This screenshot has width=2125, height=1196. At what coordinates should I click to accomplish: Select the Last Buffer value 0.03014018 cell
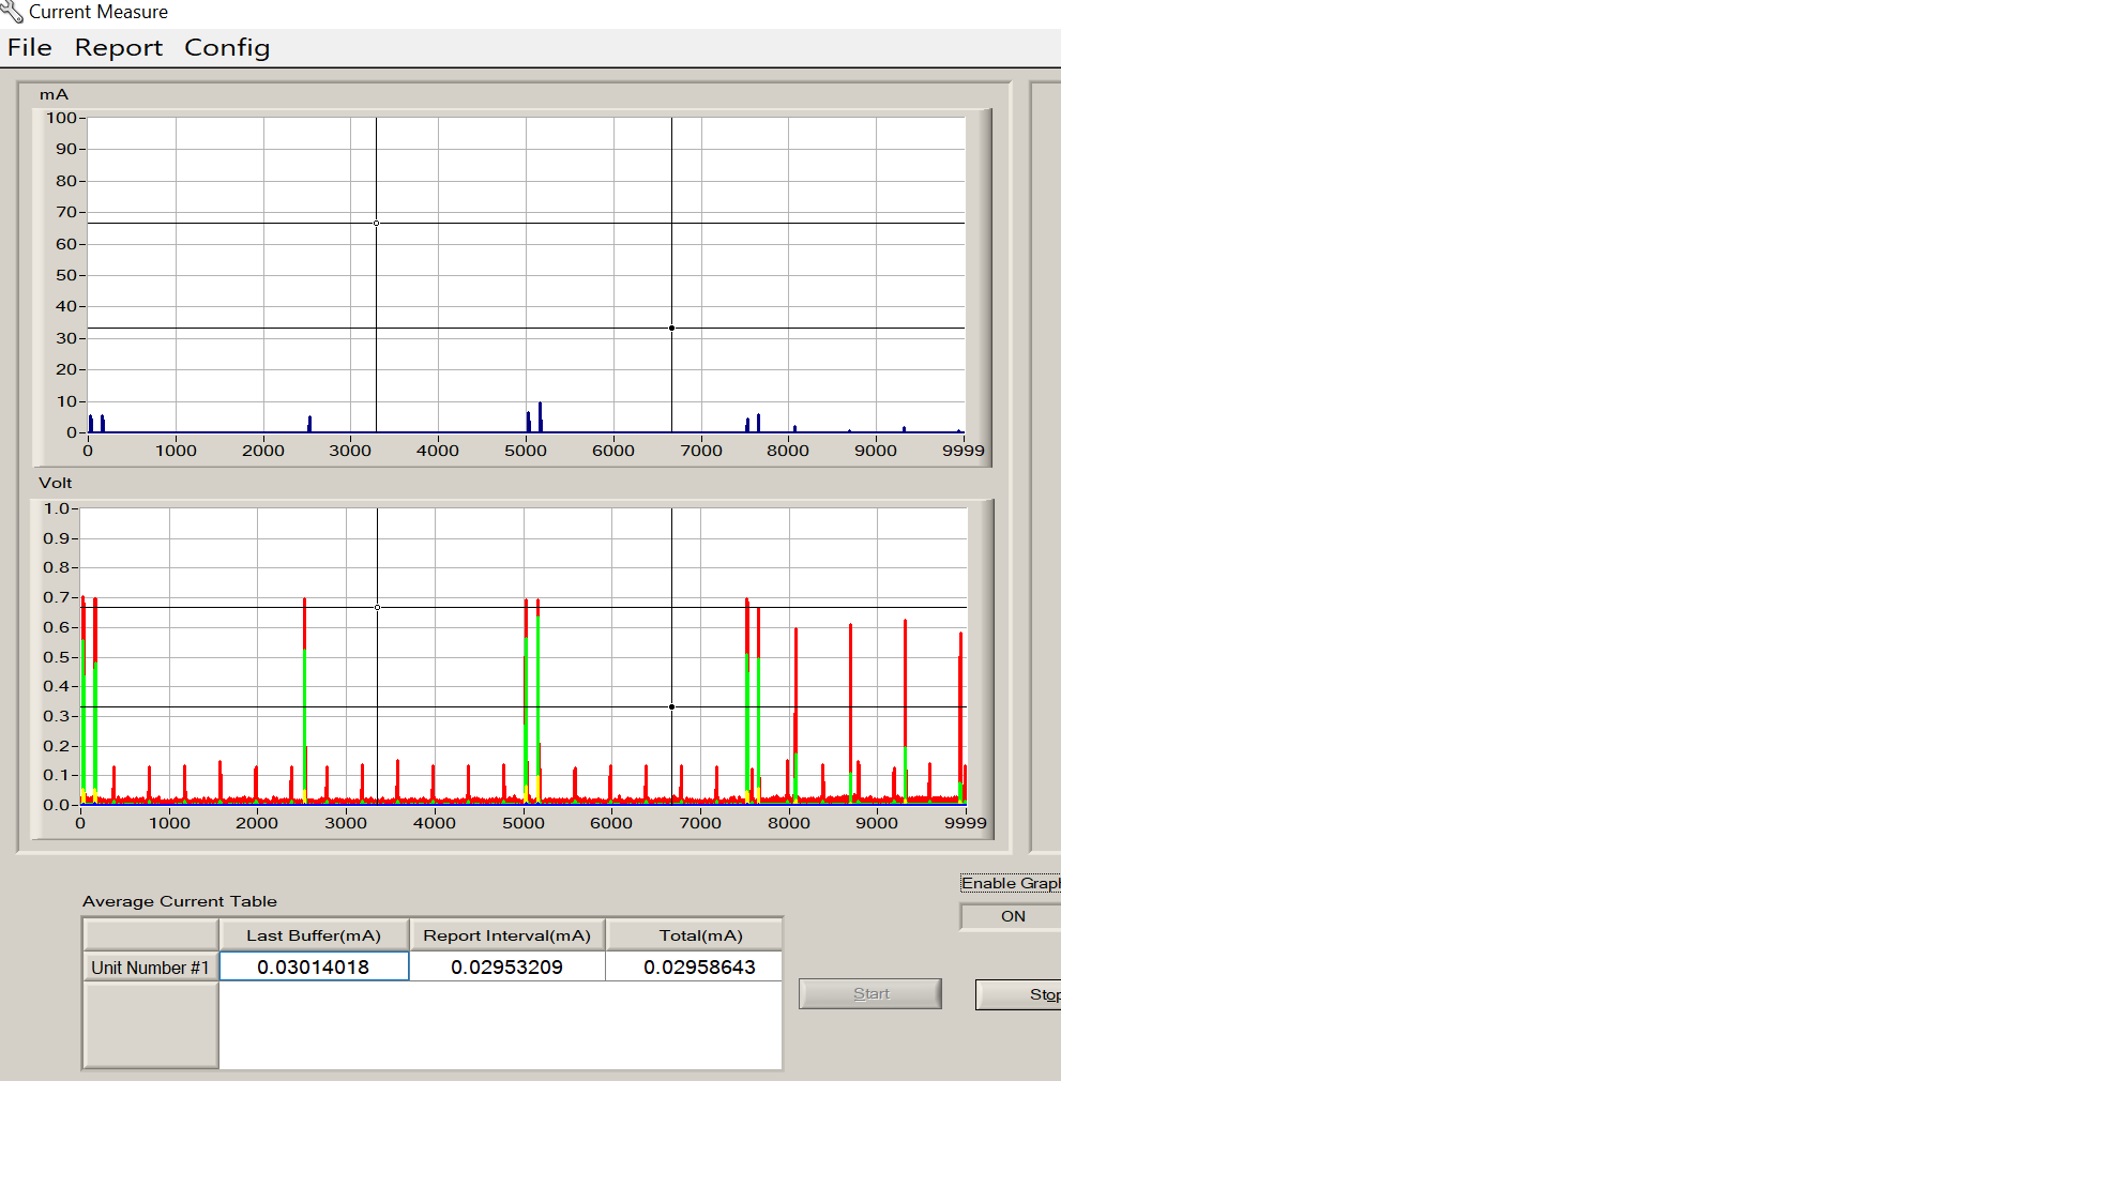(x=313, y=967)
